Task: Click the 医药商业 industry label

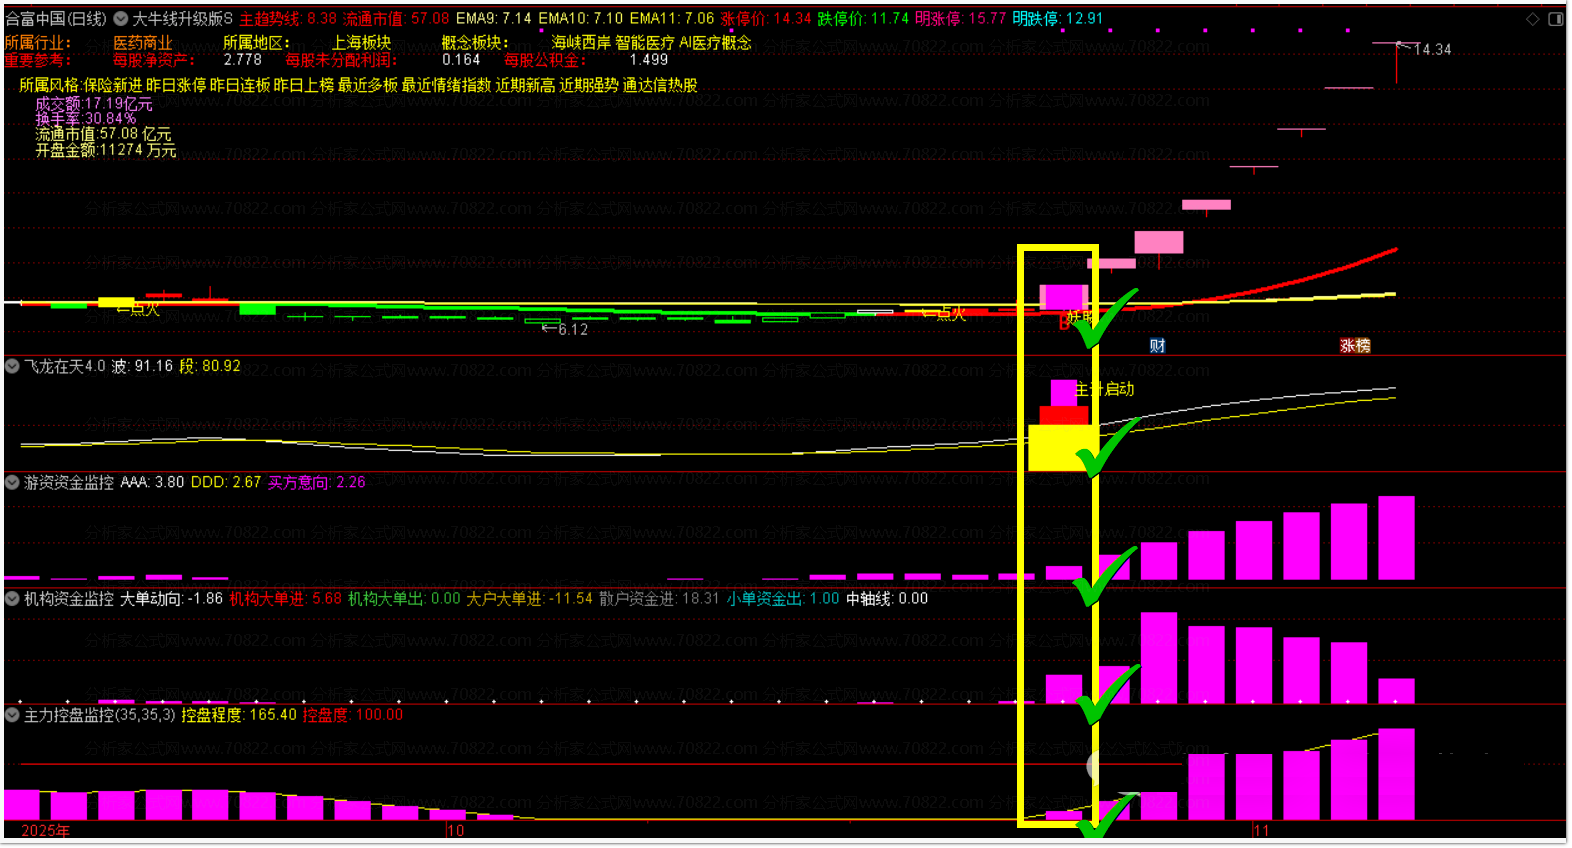Action: [143, 42]
